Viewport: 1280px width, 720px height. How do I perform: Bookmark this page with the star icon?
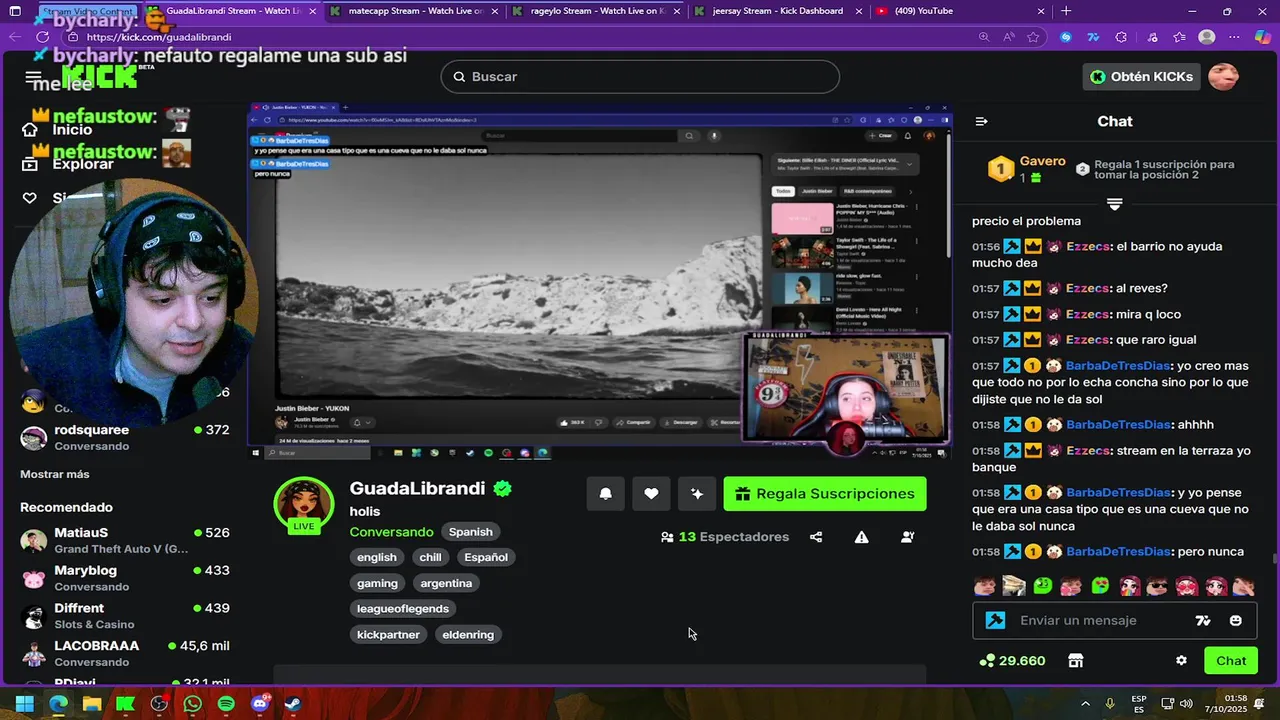(x=1034, y=37)
